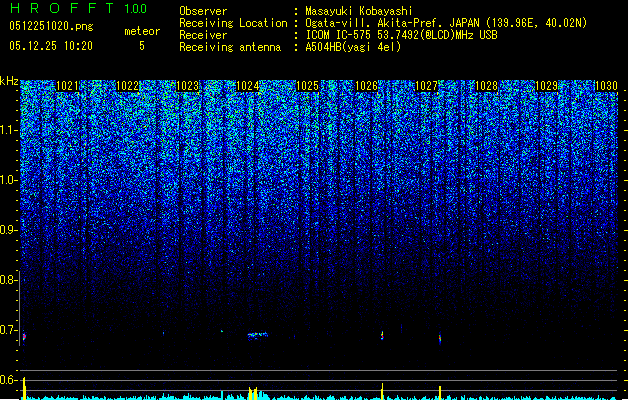Click the meteor count value 5

[142, 46]
